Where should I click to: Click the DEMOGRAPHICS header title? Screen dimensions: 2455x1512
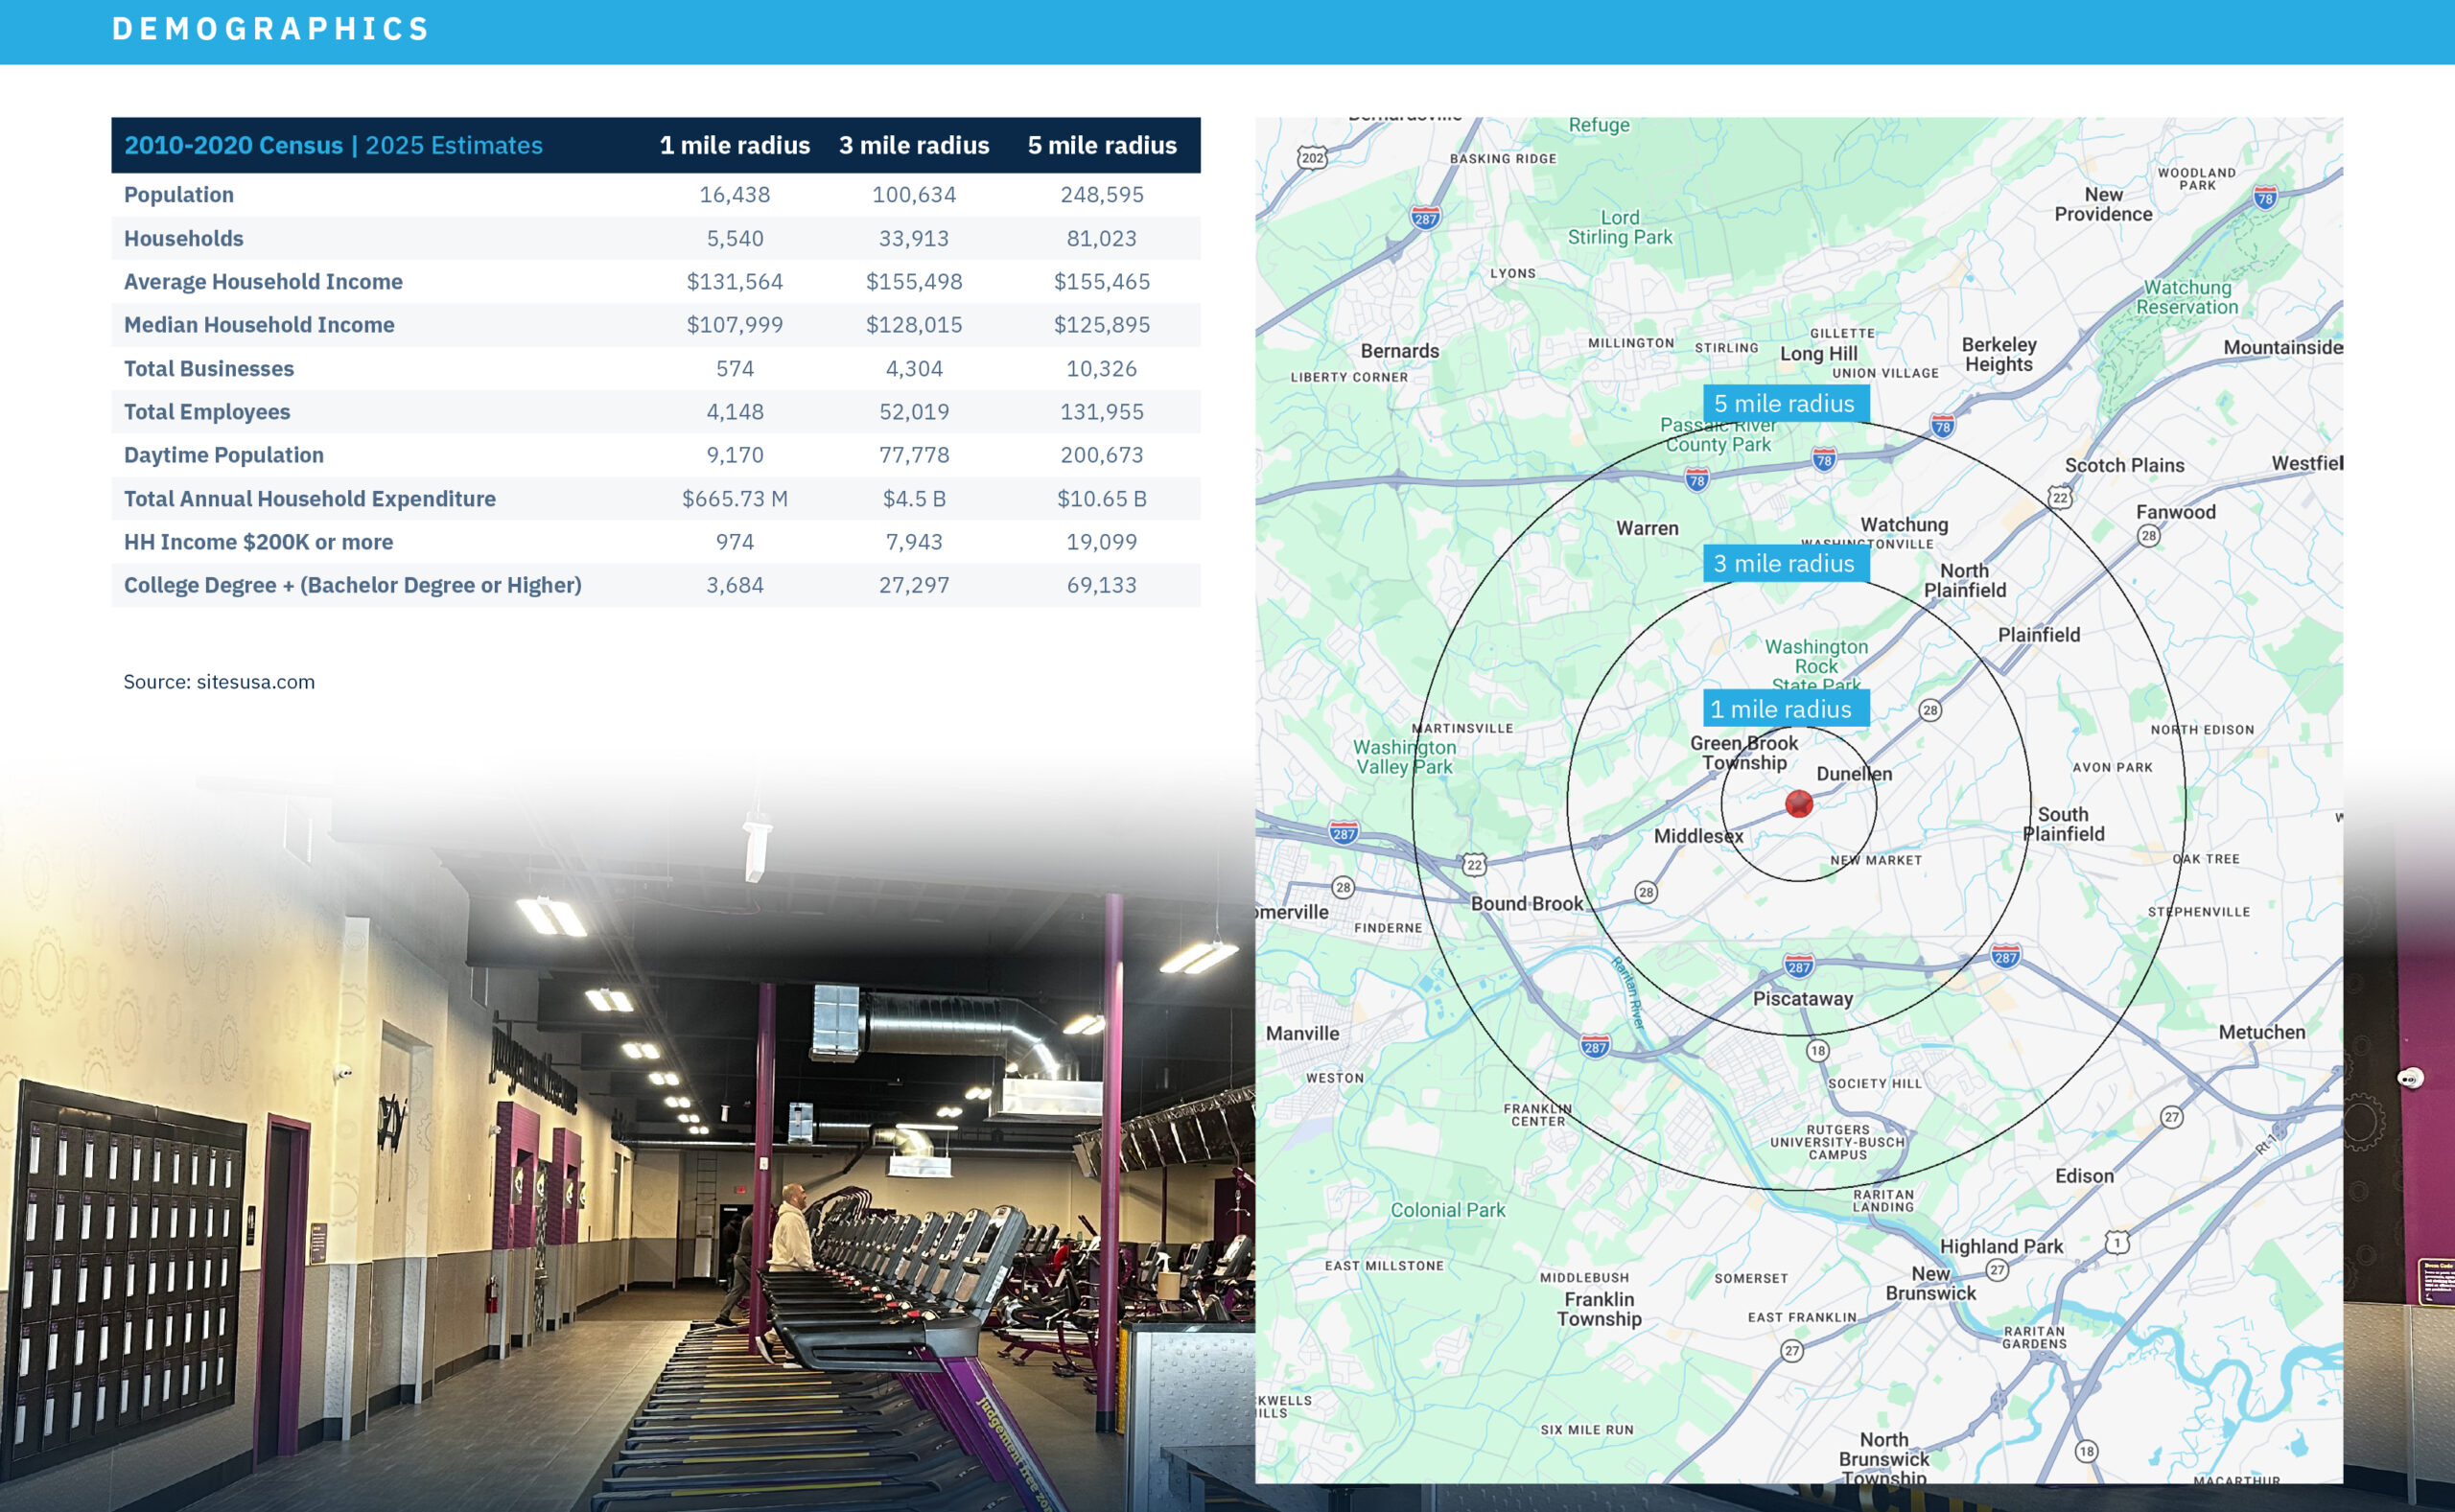click(270, 29)
